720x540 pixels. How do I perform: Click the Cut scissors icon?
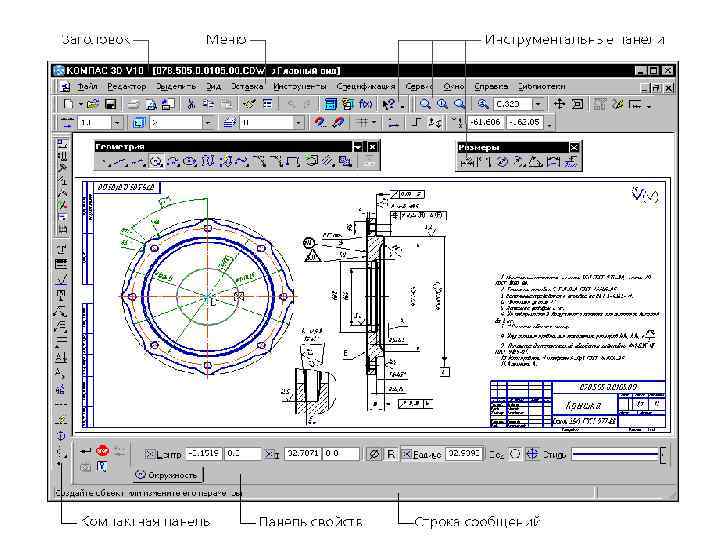pyautogui.click(x=191, y=104)
